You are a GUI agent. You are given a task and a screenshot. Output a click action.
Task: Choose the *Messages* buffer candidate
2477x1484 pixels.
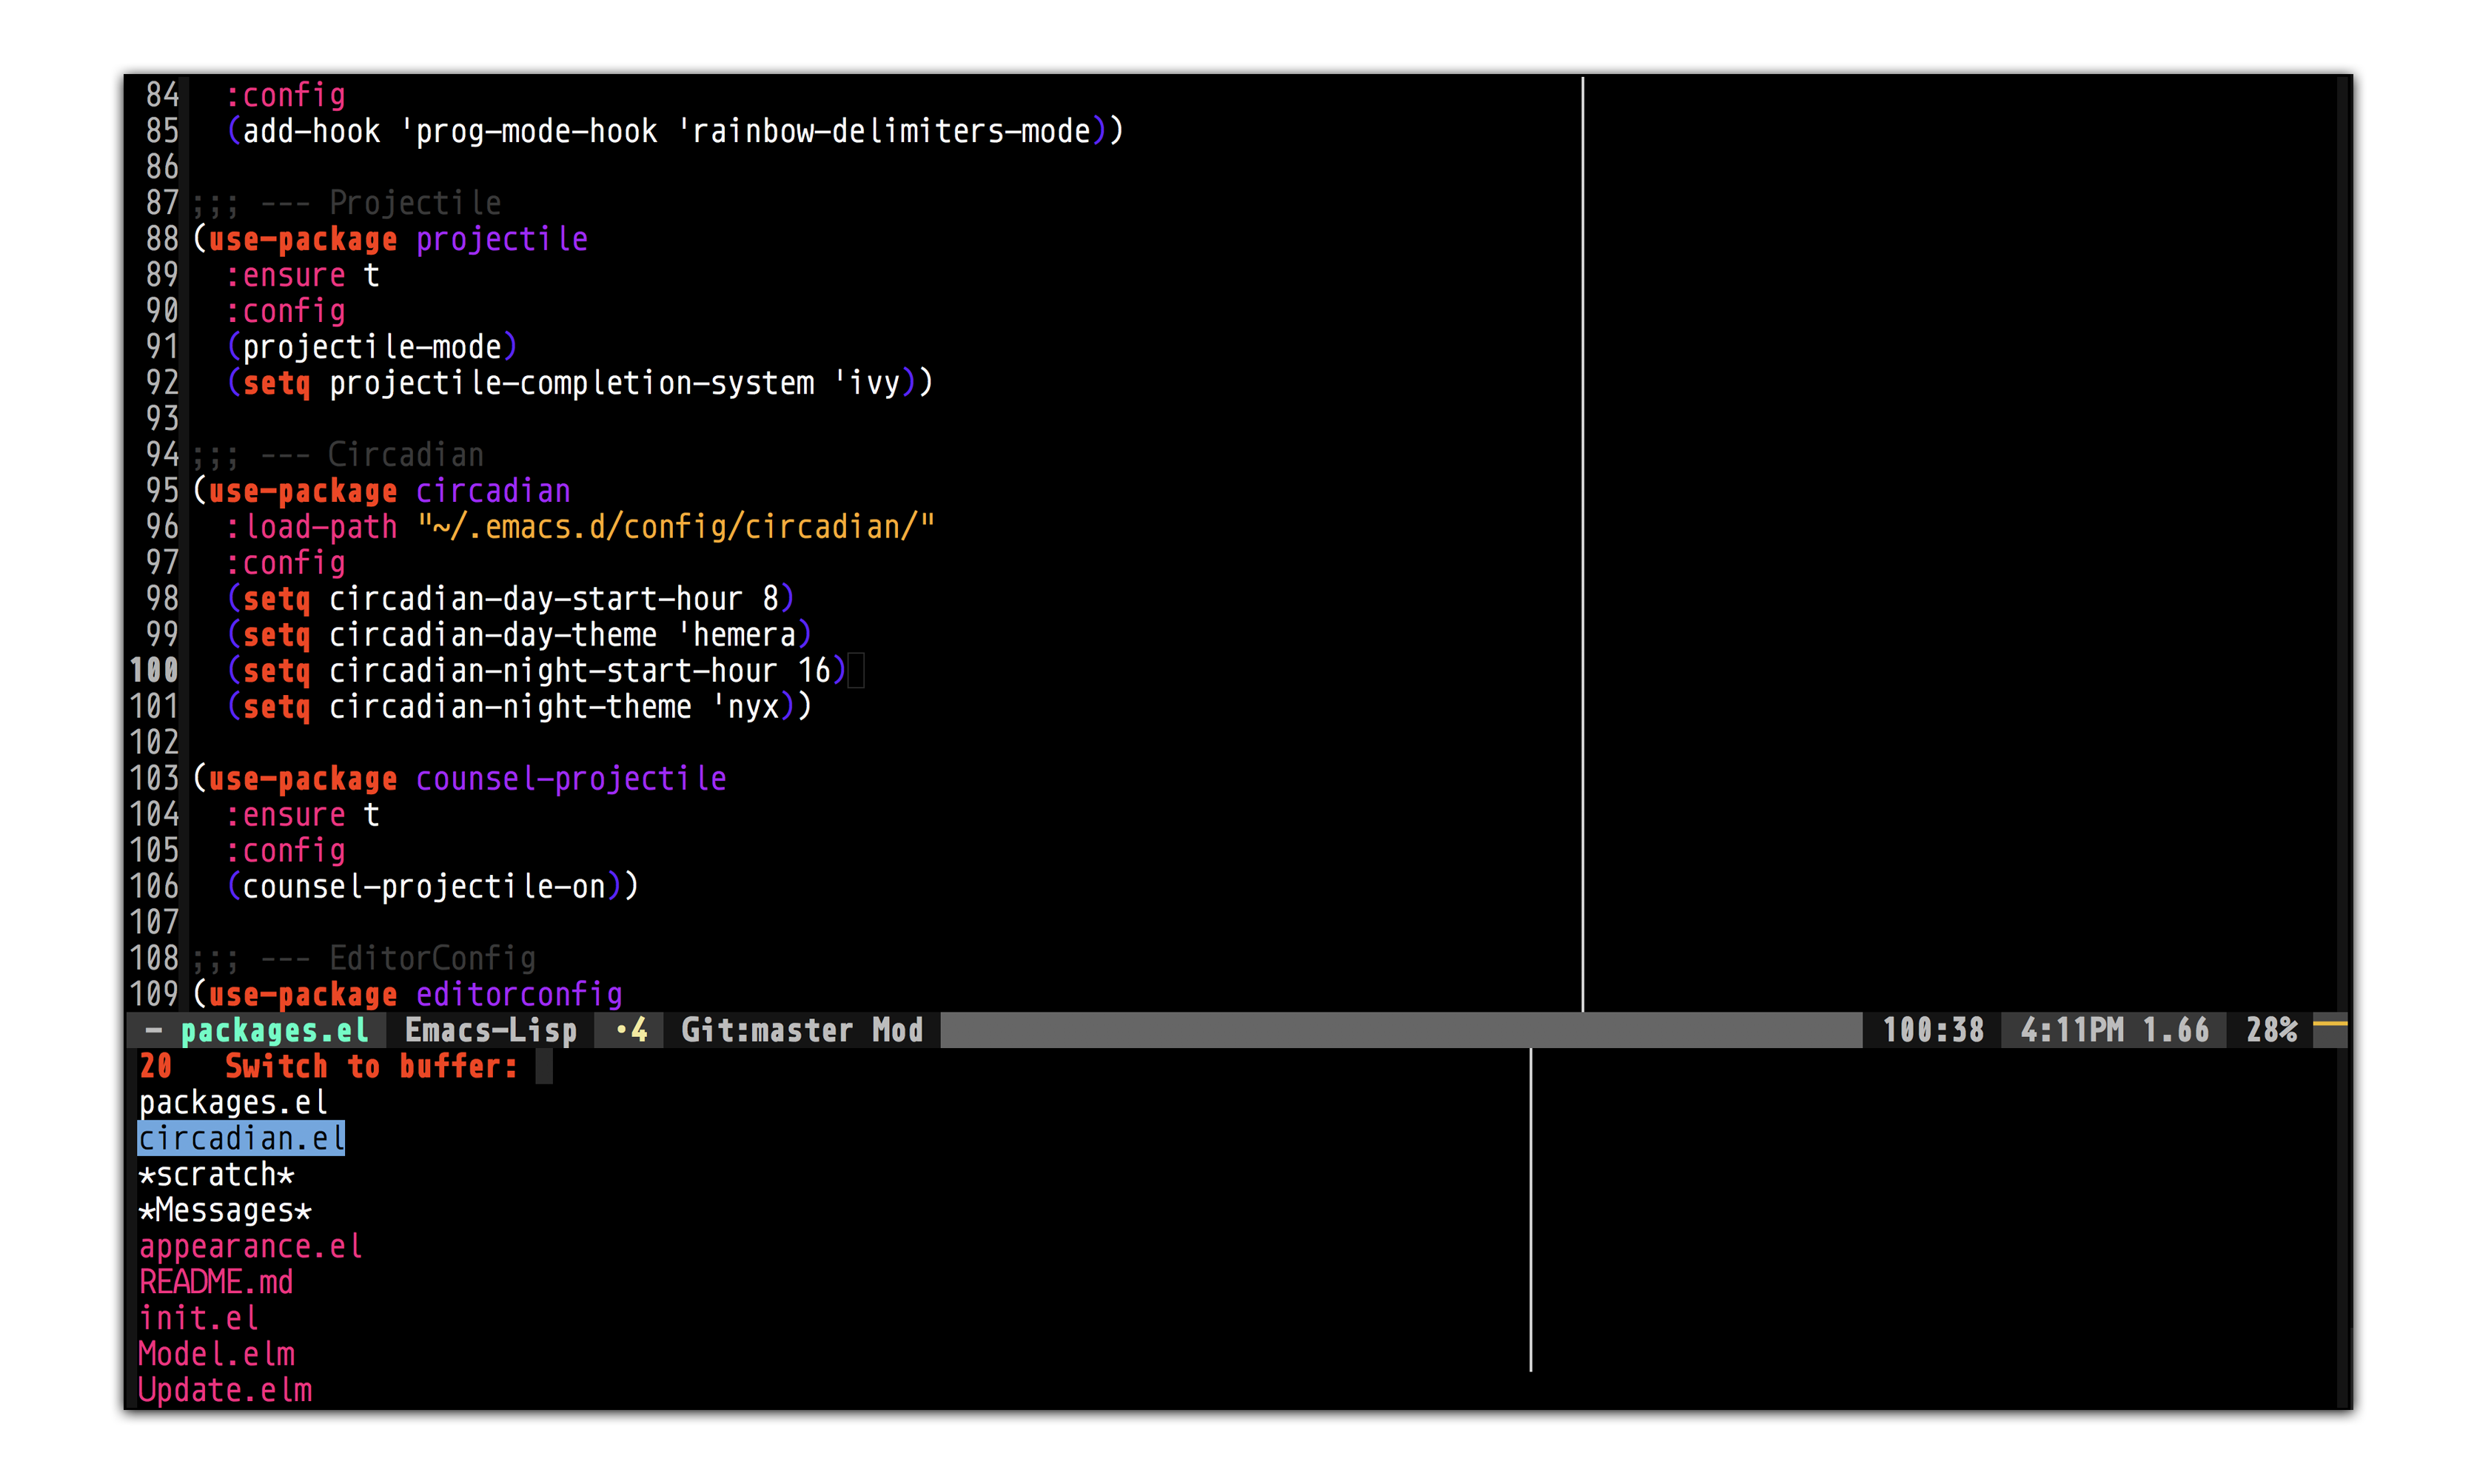pyautogui.click(x=225, y=1210)
